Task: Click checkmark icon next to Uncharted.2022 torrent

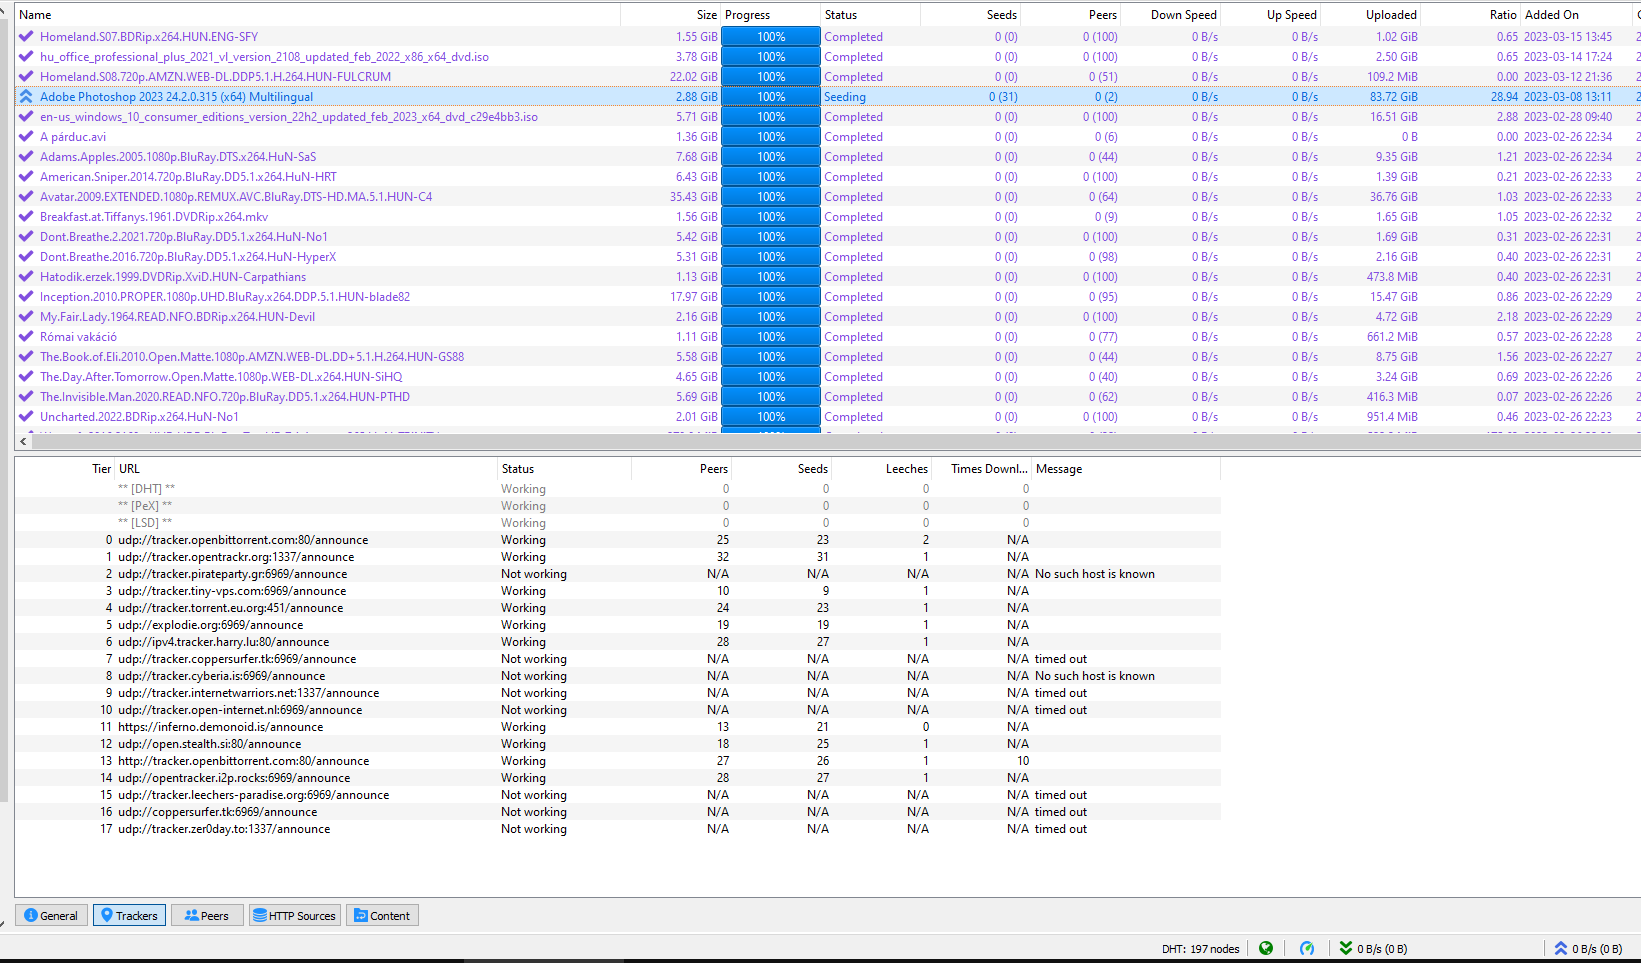Action: tap(25, 416)
